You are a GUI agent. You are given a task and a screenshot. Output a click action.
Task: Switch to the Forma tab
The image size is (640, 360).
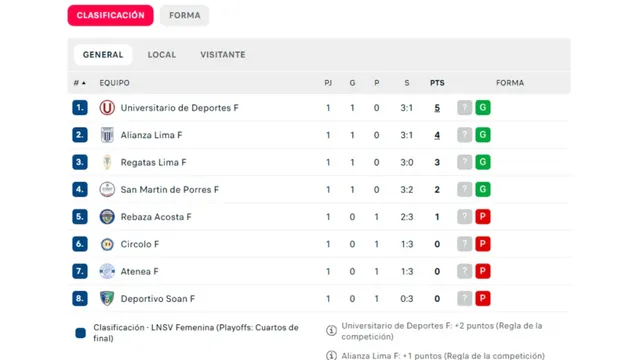tap(184, 16)
